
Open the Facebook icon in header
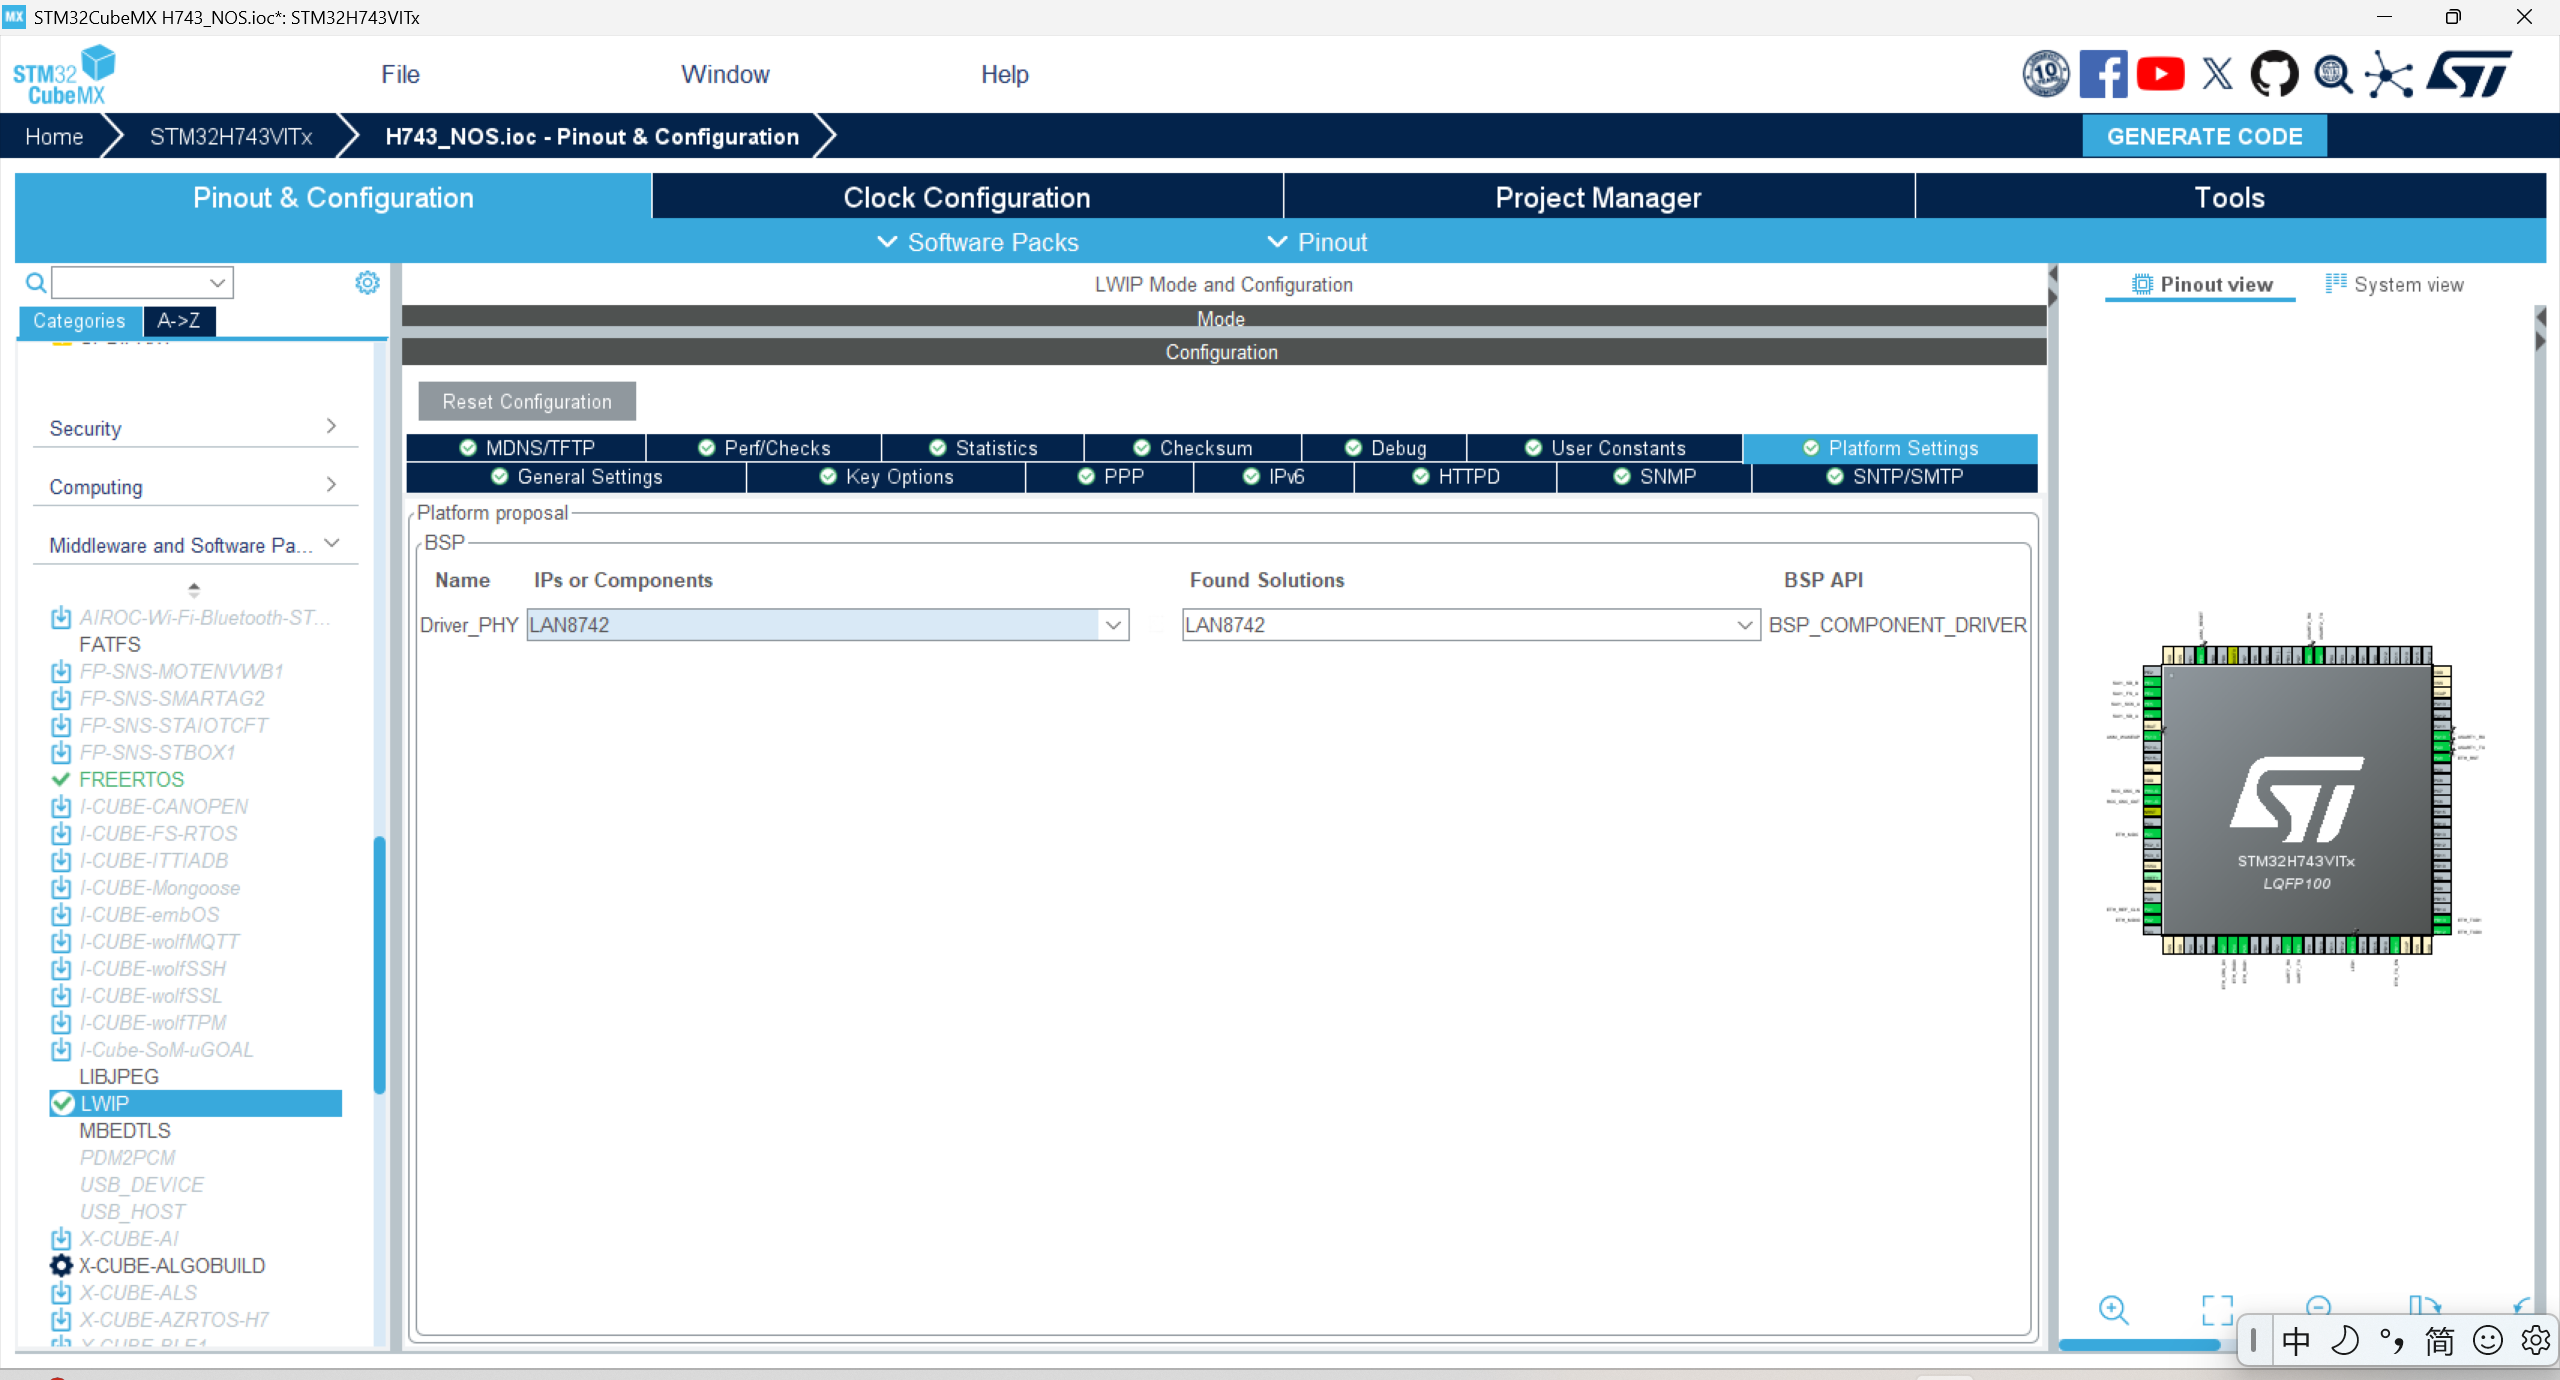2103,74
